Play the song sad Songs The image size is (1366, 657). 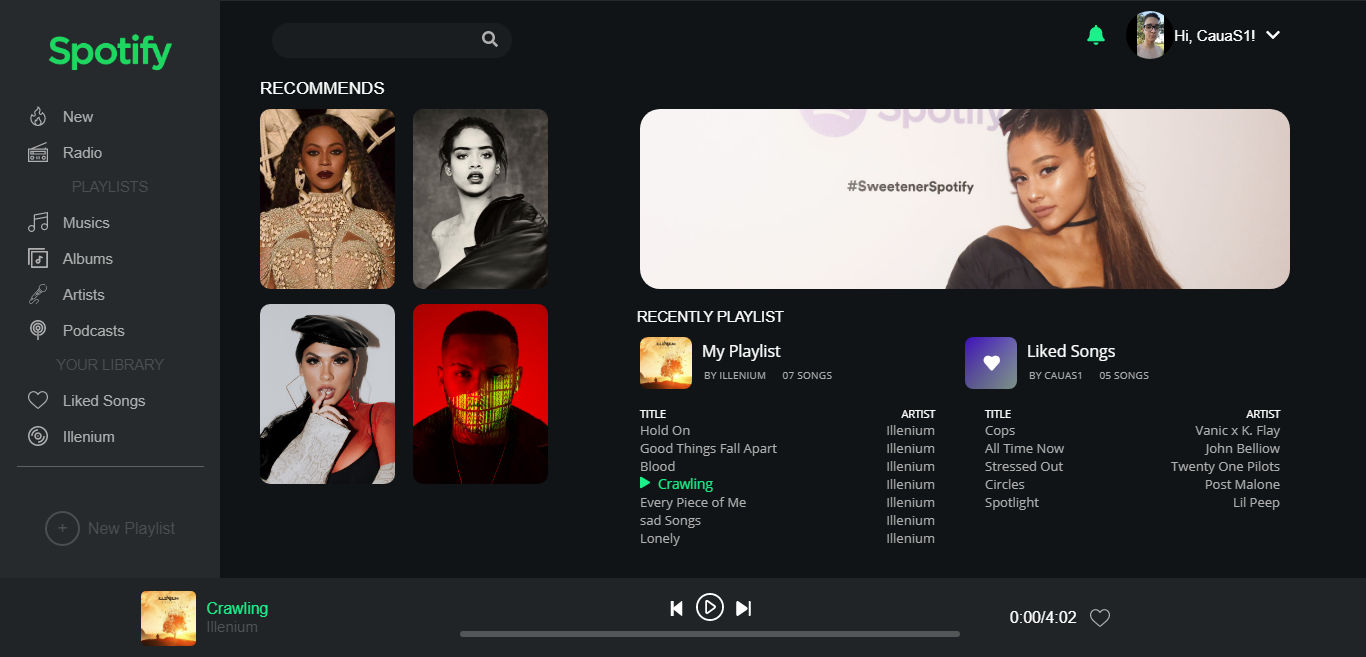670,521
